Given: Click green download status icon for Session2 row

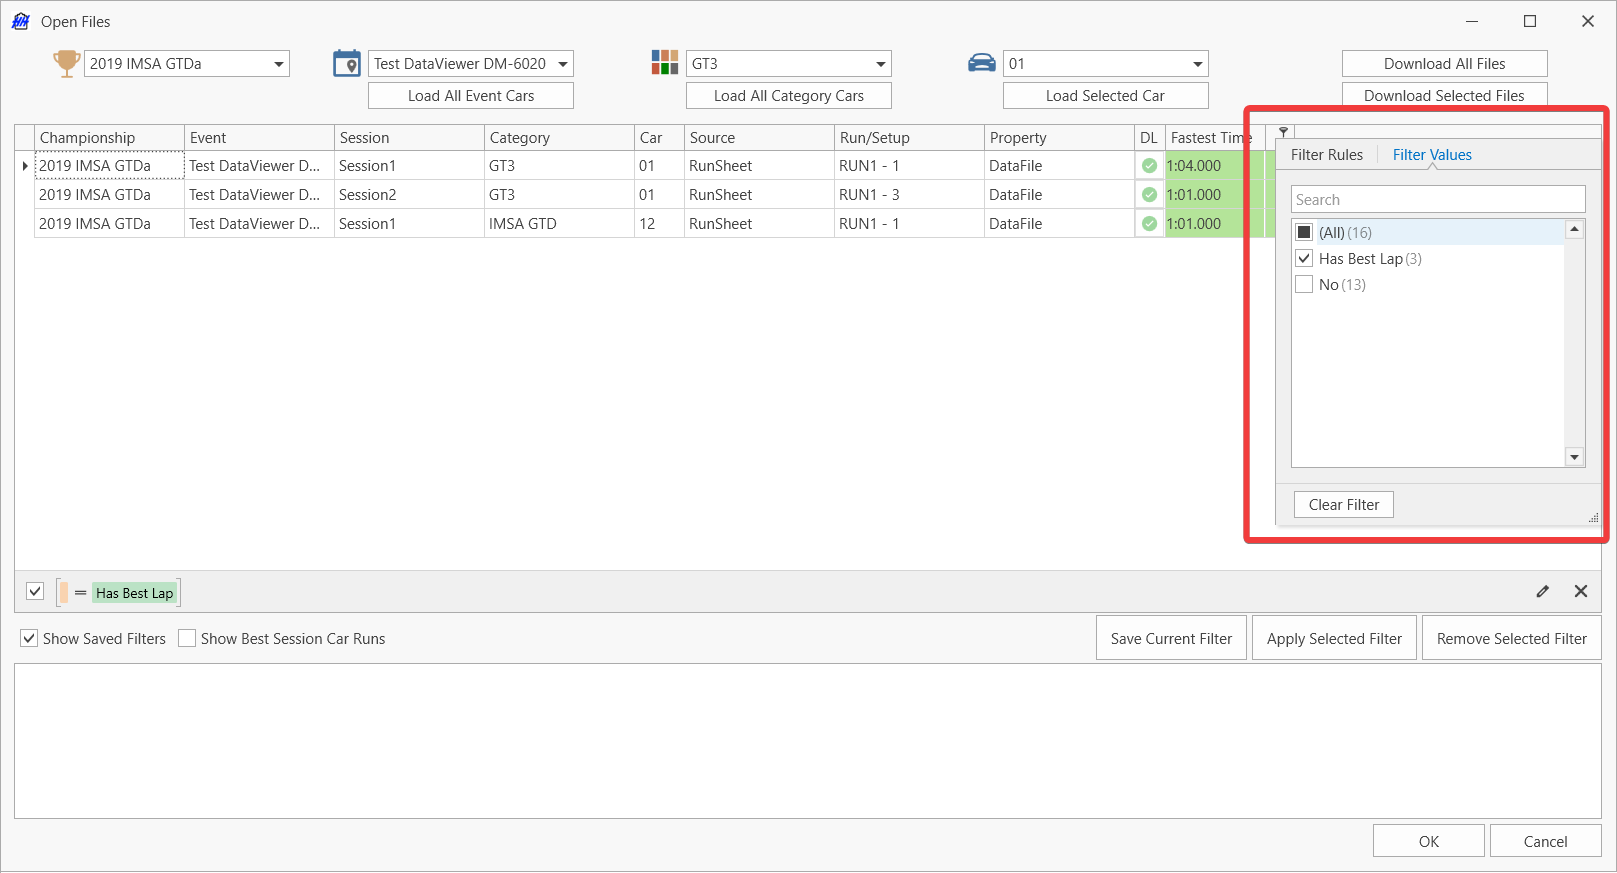Looking at the screenshot, I should (1149, 195).
